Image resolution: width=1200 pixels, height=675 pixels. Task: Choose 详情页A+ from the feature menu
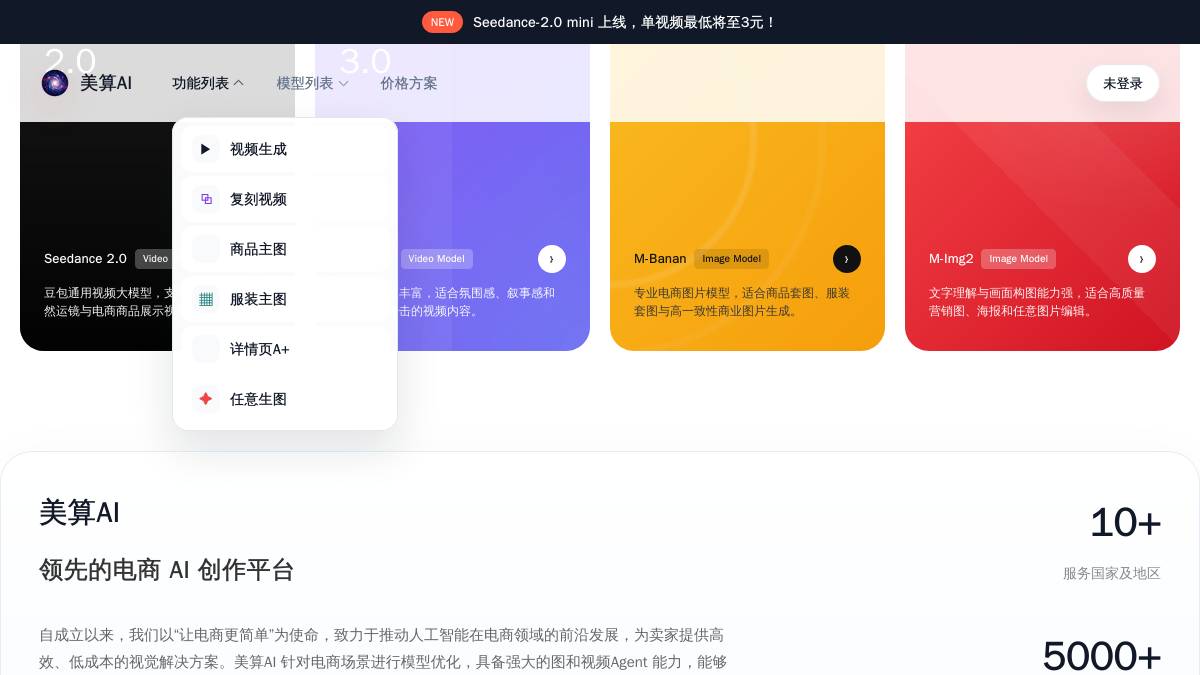(x=285, y=349)
